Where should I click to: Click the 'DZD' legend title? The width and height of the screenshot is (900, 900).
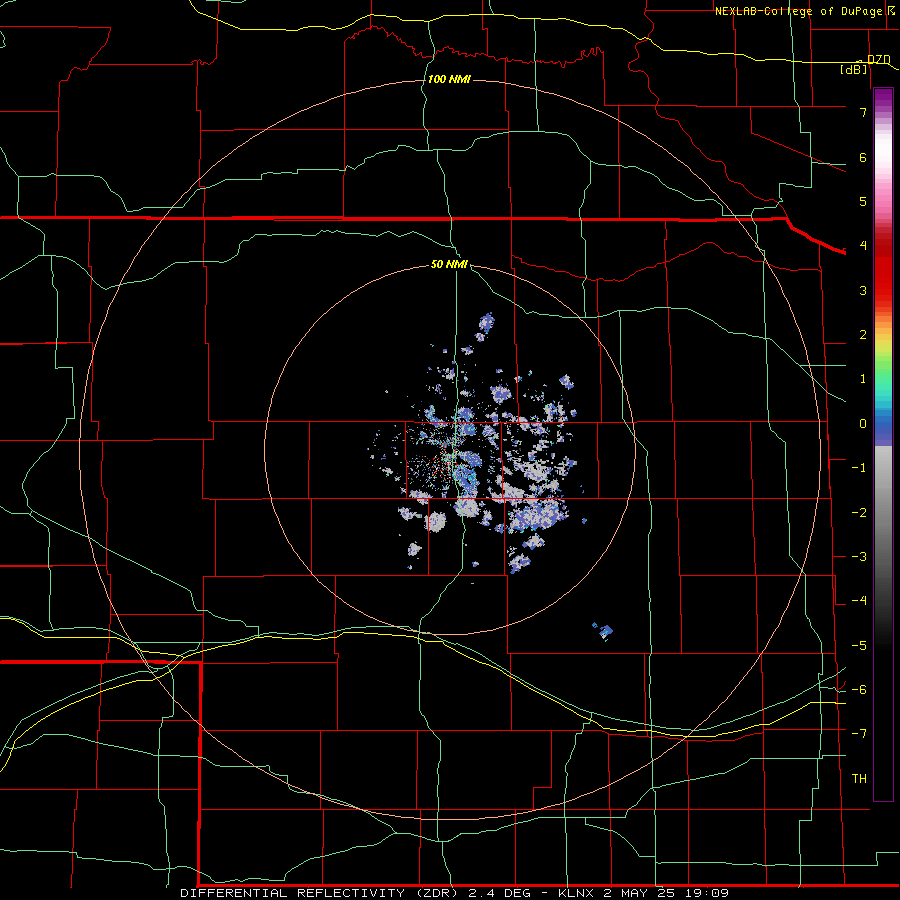pos(878,59)
